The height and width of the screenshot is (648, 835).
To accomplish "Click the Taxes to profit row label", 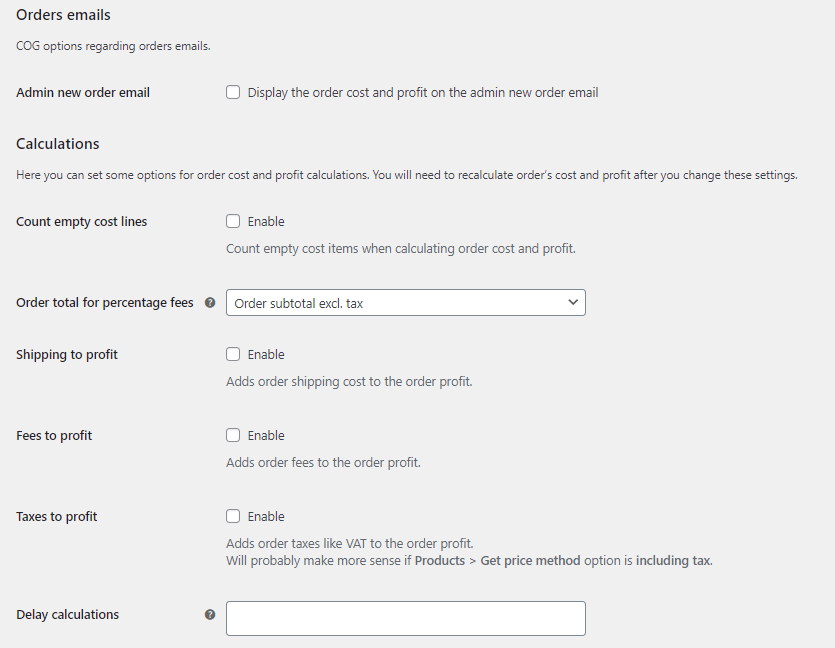I will (56, 516).
